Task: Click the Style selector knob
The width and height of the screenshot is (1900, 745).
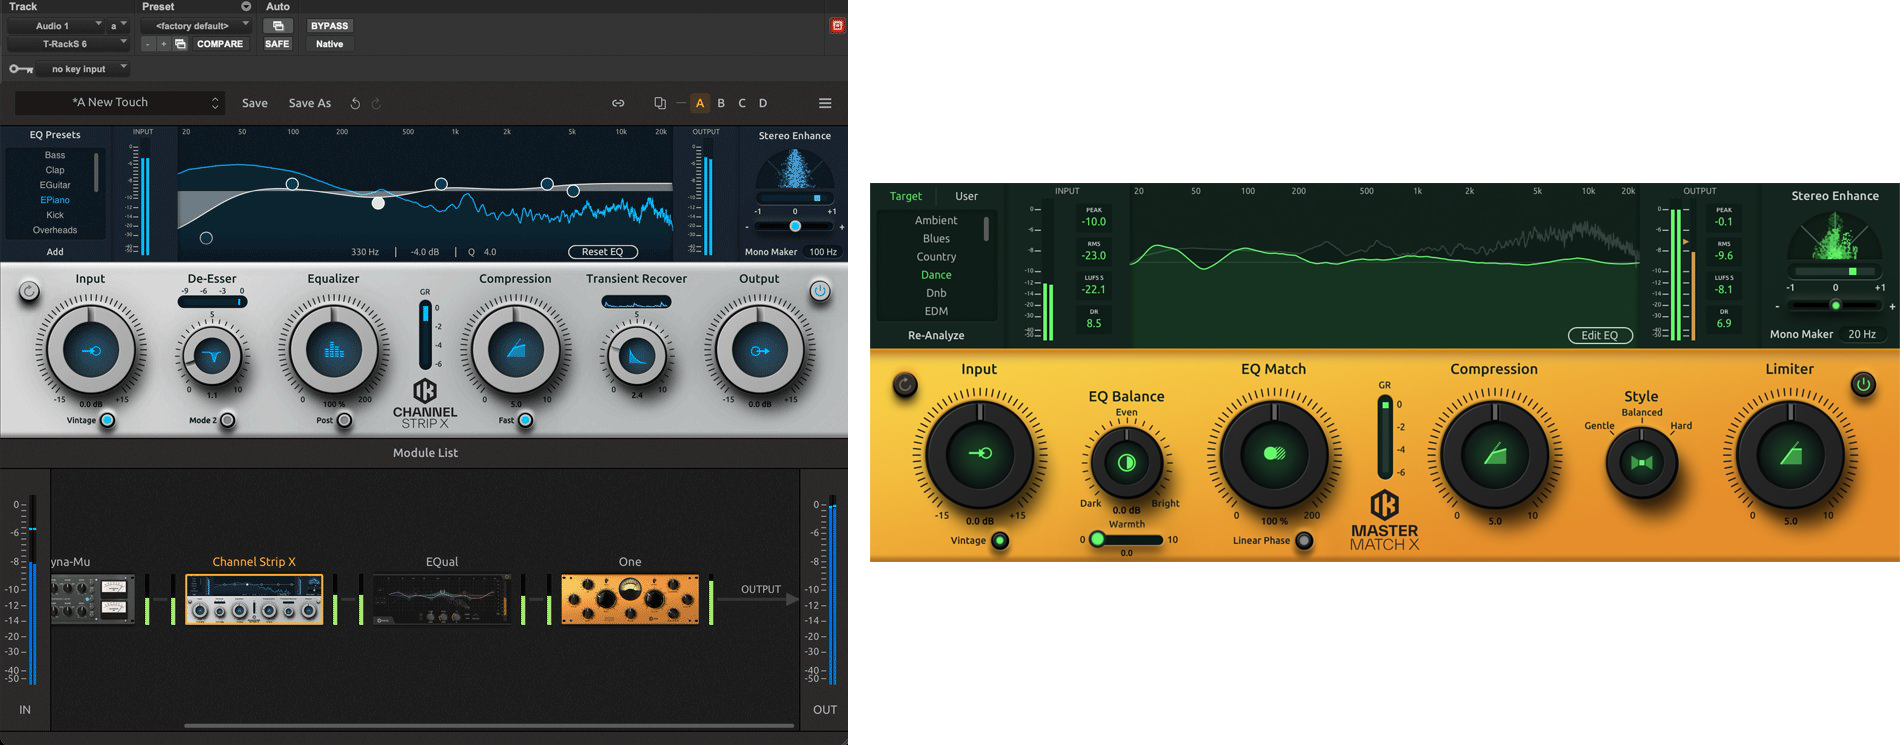Action: pyautogui.click(x=1641, y=463)
